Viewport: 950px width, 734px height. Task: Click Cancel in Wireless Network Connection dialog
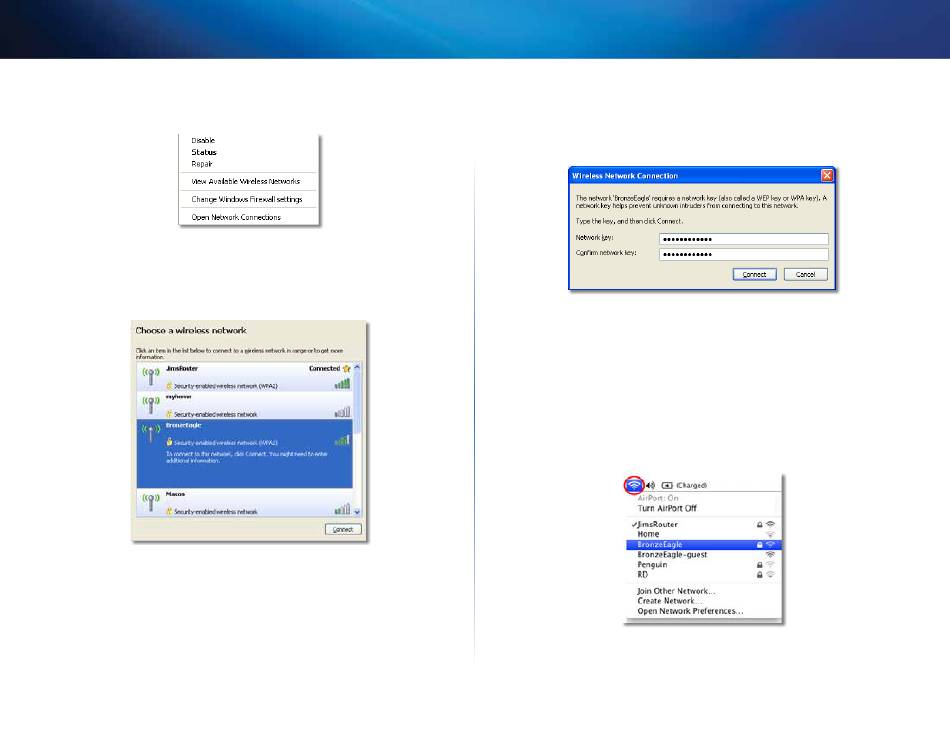coord(805,275)
